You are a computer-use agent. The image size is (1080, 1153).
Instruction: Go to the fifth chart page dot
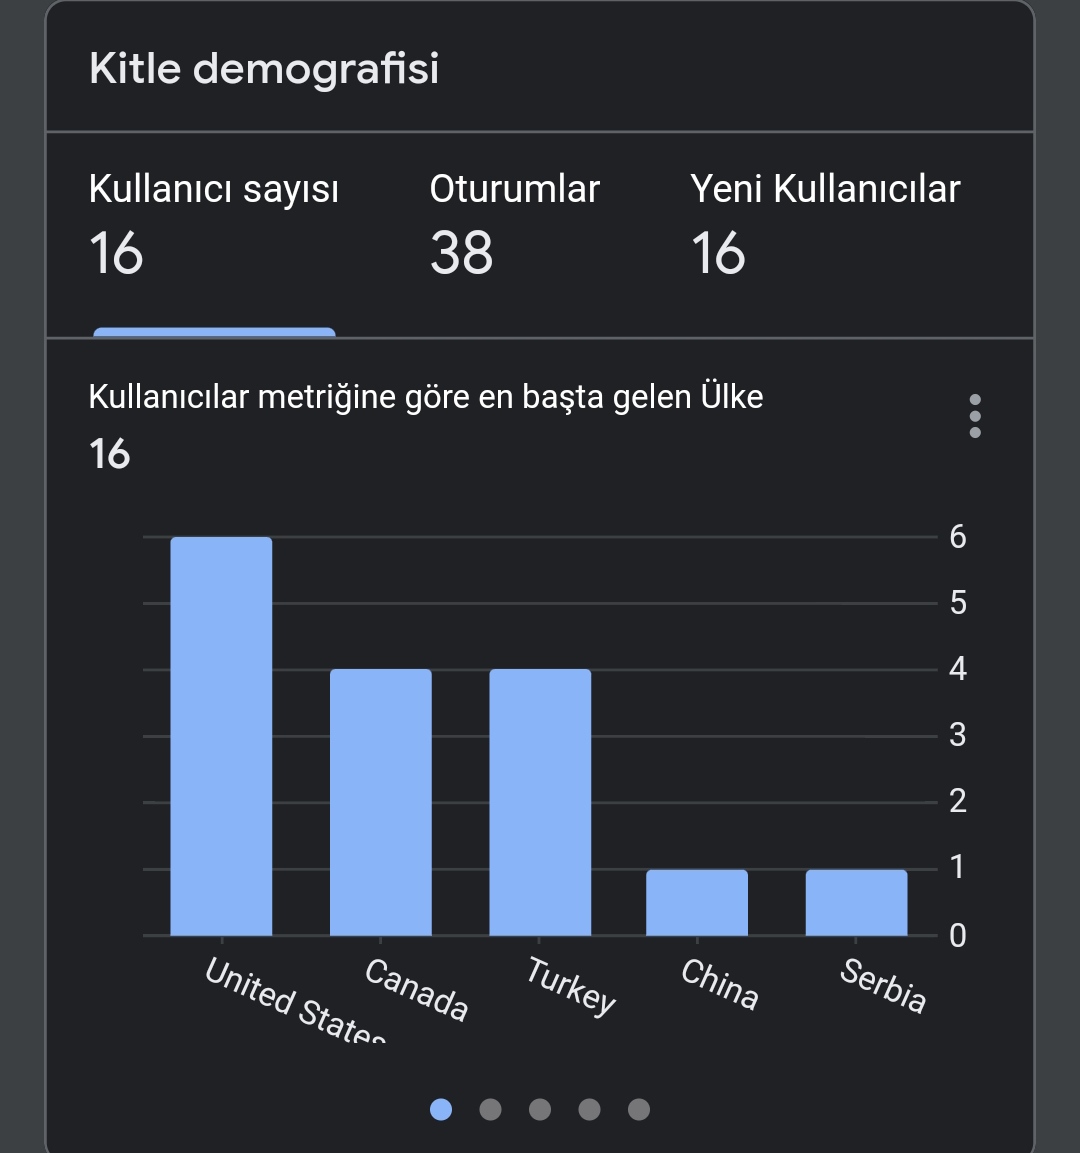(639, 1109)
